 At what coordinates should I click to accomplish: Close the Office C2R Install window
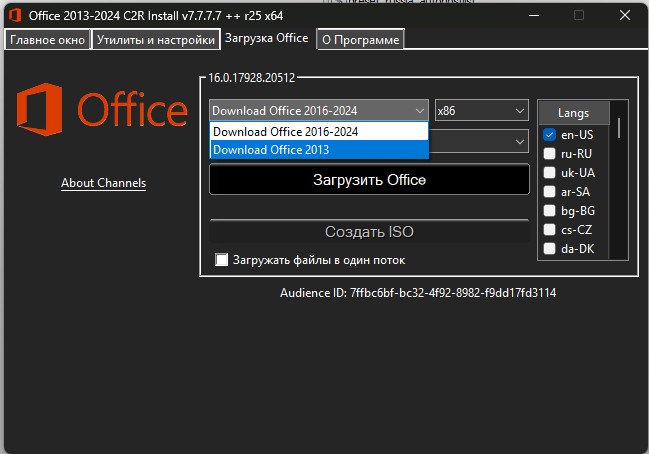pyautogui.click(x=625, y=15)
